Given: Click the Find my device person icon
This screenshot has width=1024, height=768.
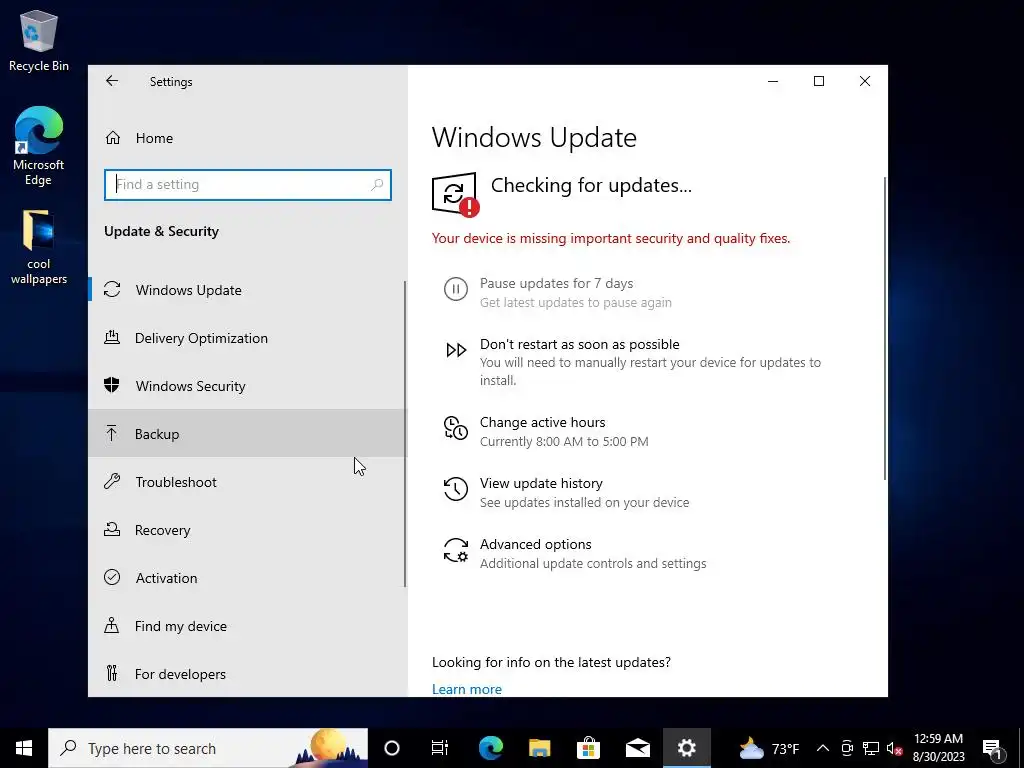Looking at the screenshot, I should (112, 625).
